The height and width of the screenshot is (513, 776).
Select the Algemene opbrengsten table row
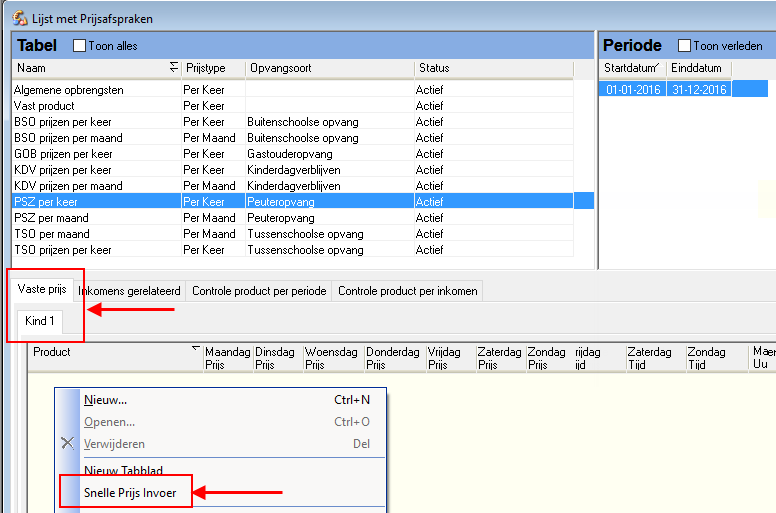[x=68, y=90]
